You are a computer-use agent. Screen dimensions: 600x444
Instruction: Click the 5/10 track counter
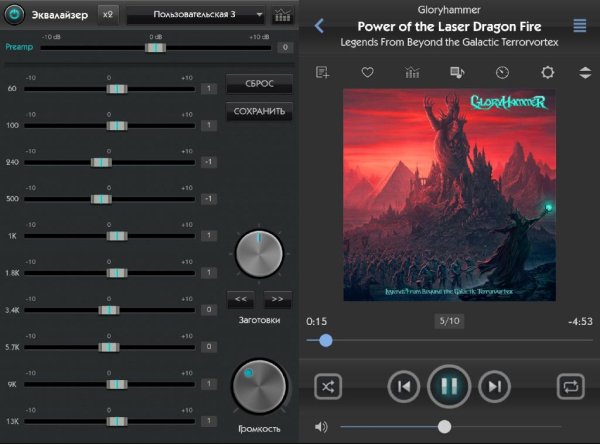point(449,321)
